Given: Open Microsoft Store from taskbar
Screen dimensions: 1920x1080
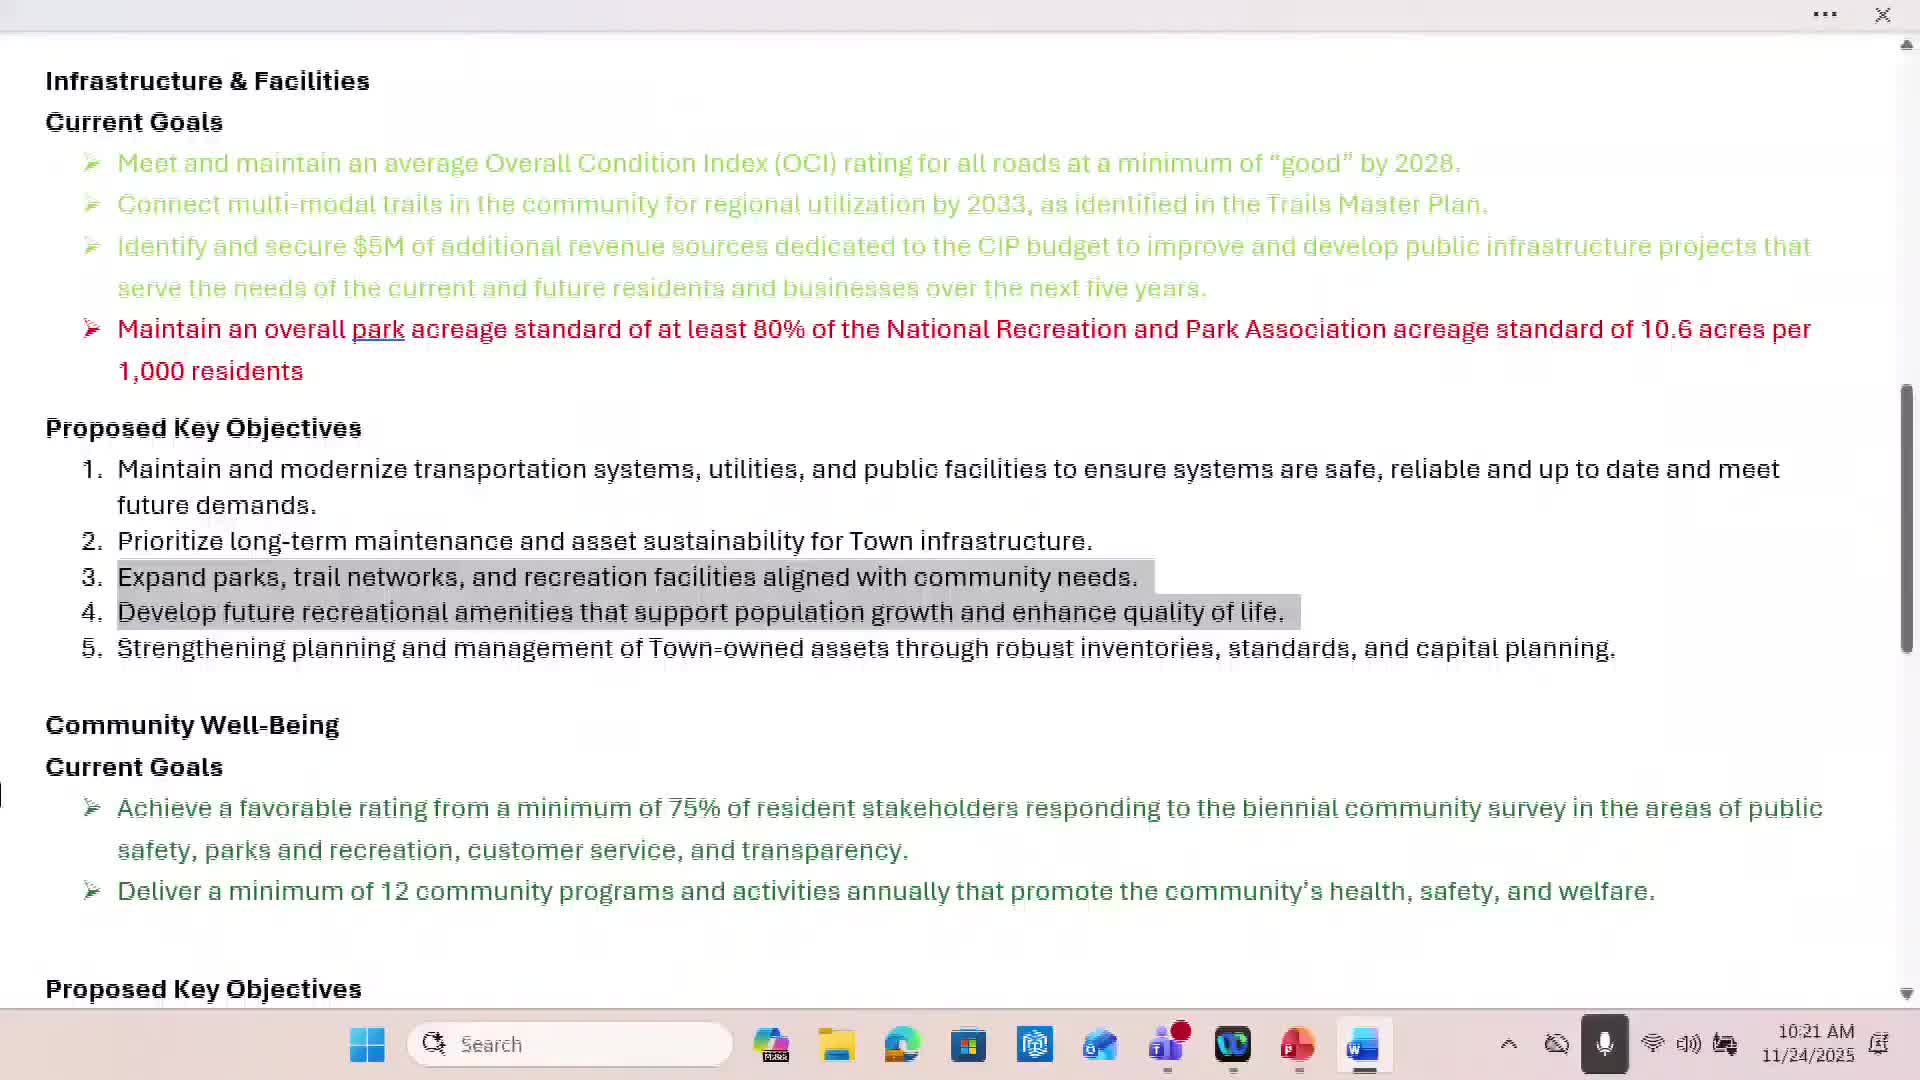Looking at the screenshot, I should 968,1044.
